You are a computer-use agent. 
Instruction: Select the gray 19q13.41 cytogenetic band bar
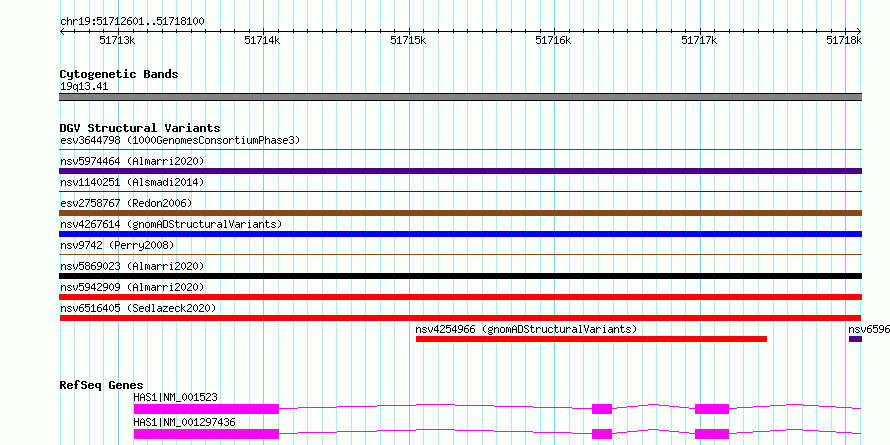461,97
